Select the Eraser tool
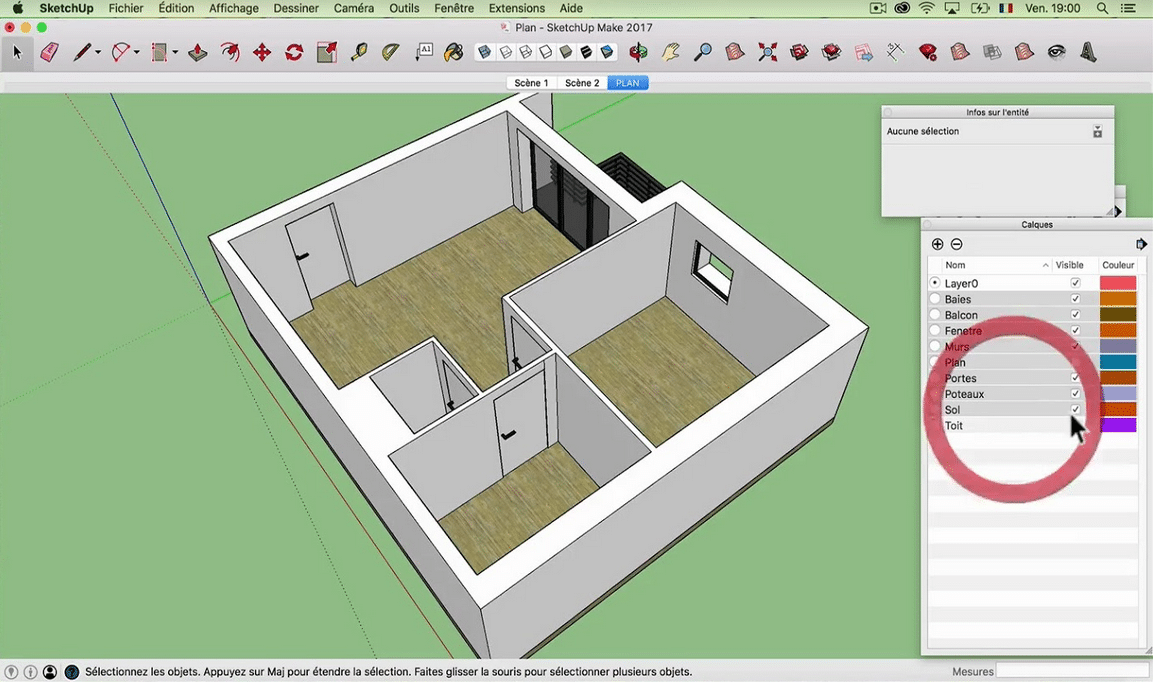1153x682 pixels. coord(49,51)
